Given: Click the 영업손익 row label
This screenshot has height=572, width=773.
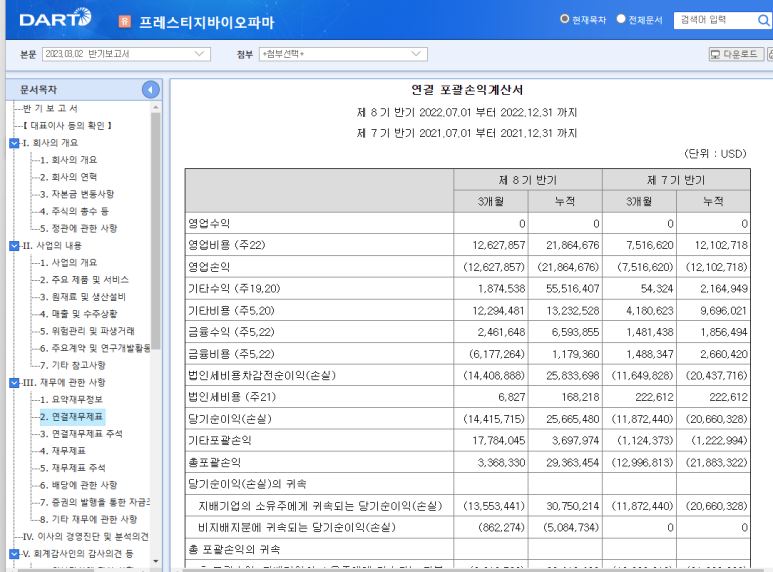Looking at the screenshot, I should pos(209,267).
